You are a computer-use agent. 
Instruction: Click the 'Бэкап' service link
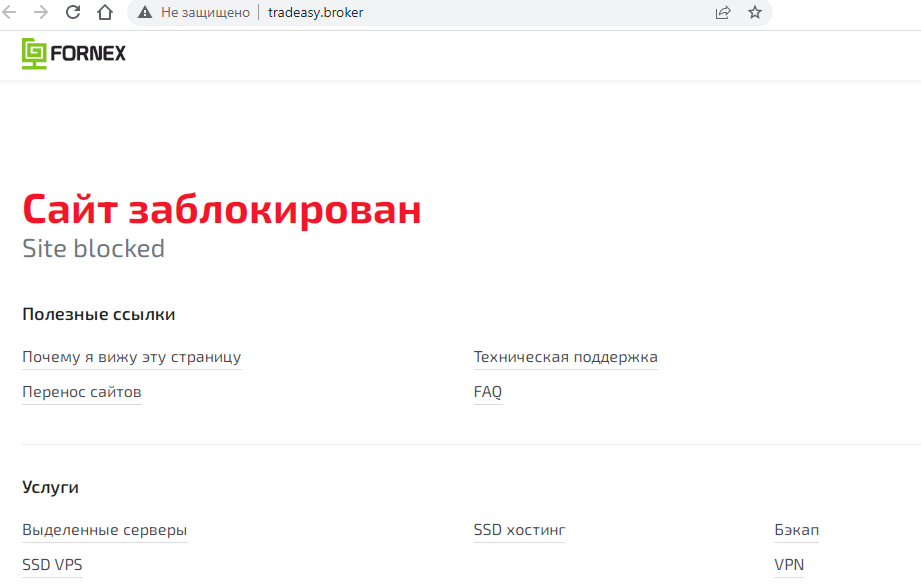click(796, 530)
